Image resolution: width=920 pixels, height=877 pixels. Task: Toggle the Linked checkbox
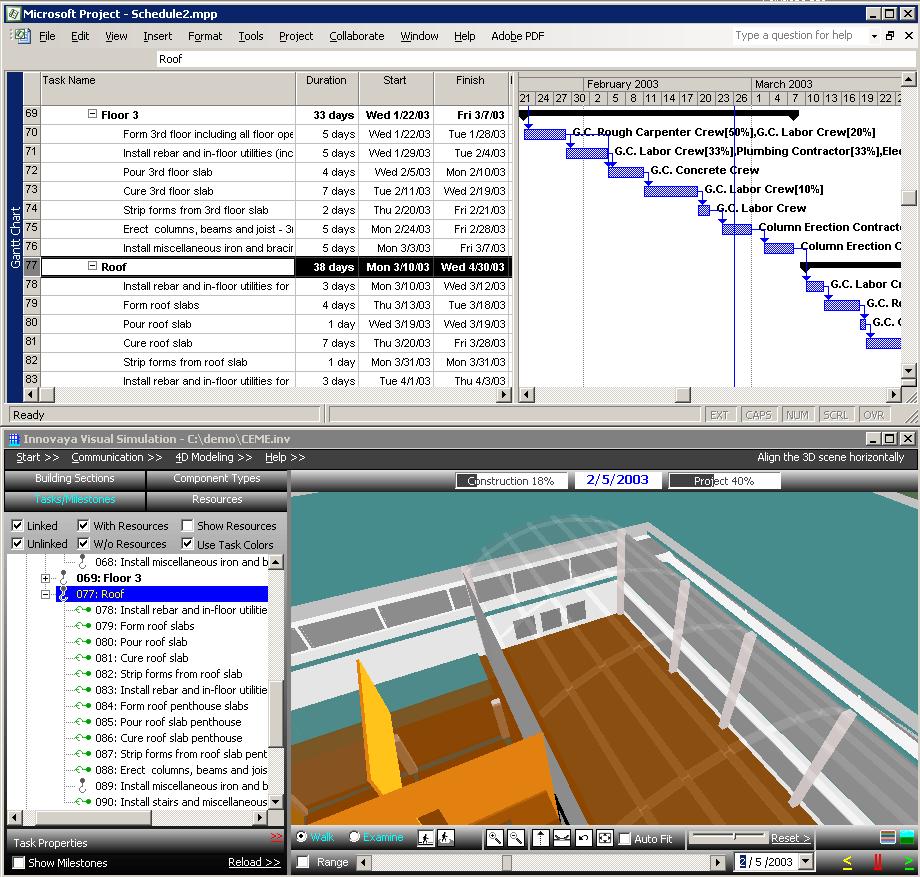pos(18,526)
